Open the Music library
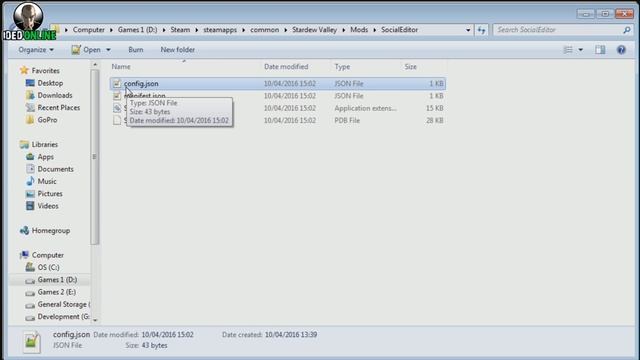The width and height of the screenshot is (640, 360). tap(47, 181)
